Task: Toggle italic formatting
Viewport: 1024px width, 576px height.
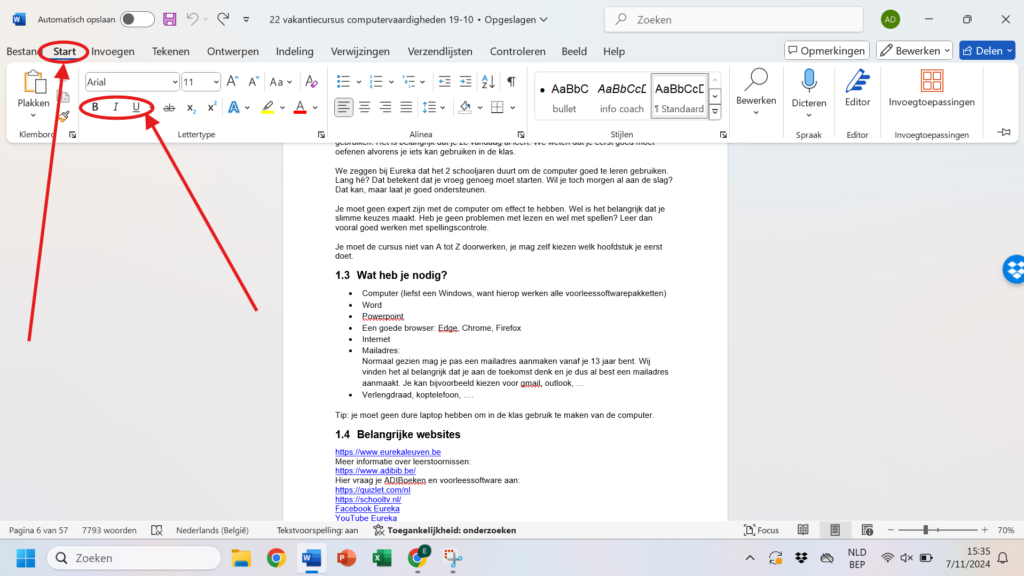Action: click(x=116, y=107)
